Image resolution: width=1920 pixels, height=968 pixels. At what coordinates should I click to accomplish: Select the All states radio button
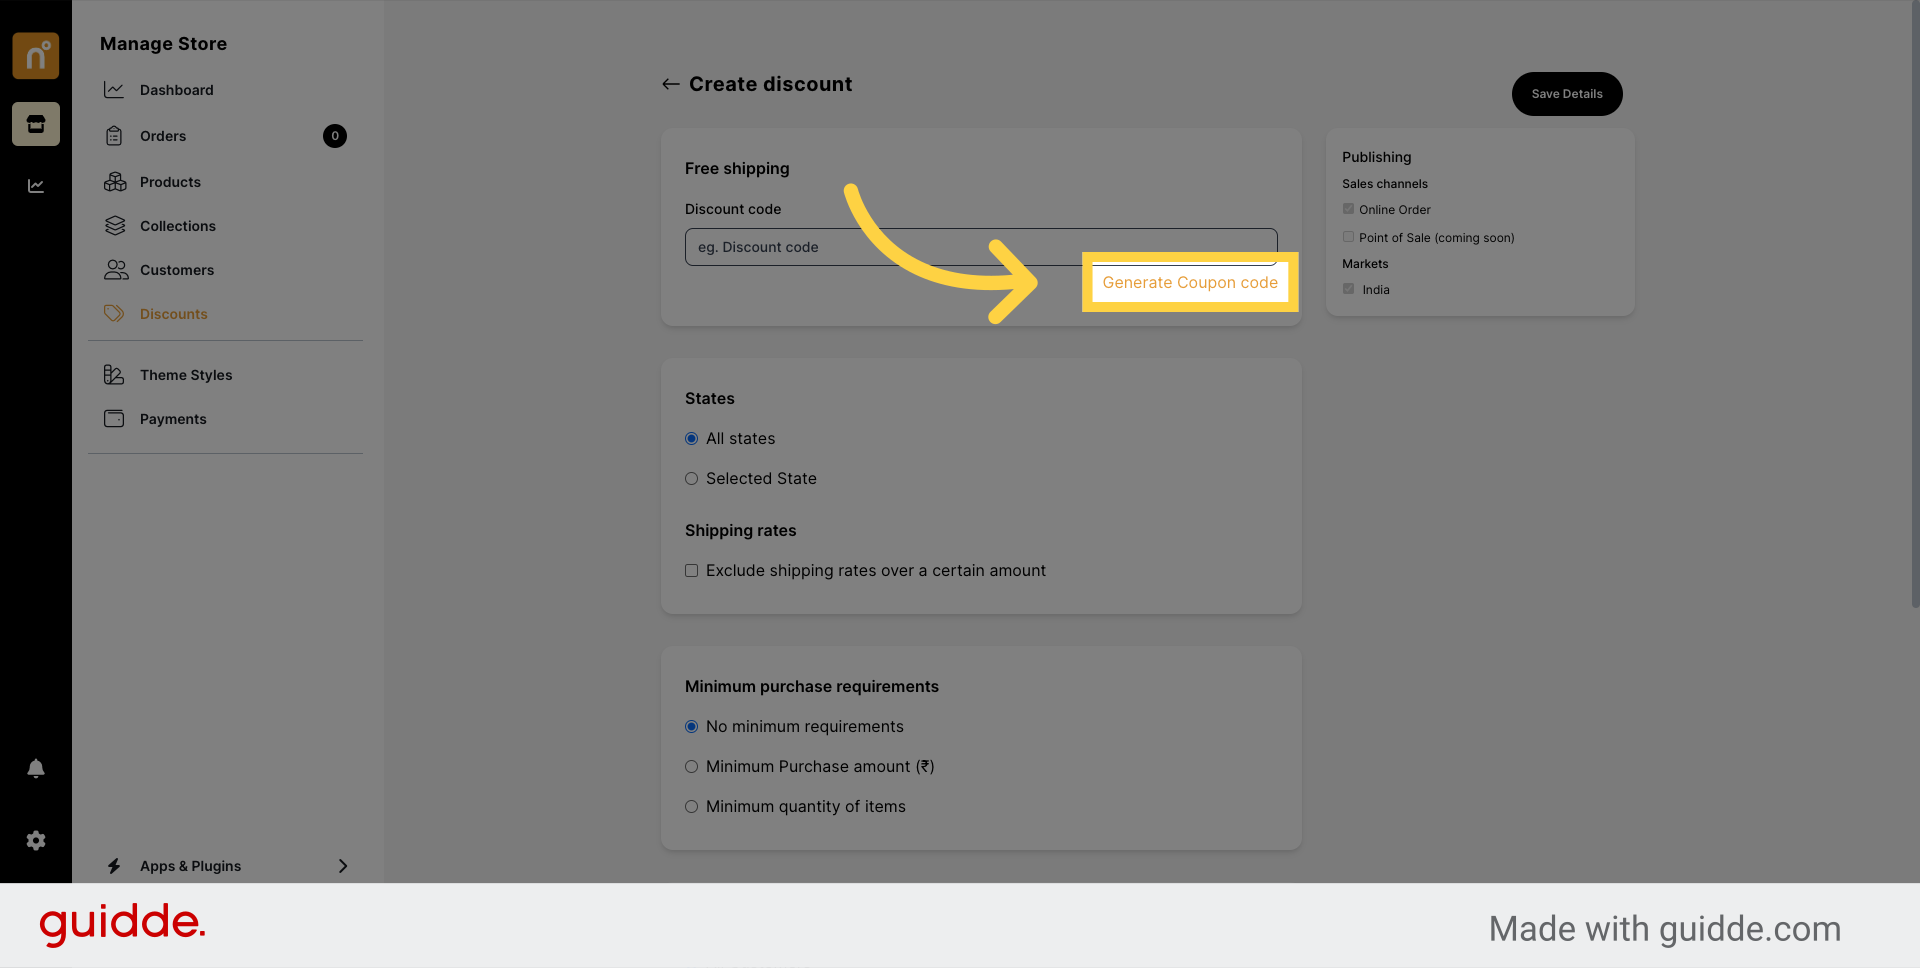click(691, 439)
